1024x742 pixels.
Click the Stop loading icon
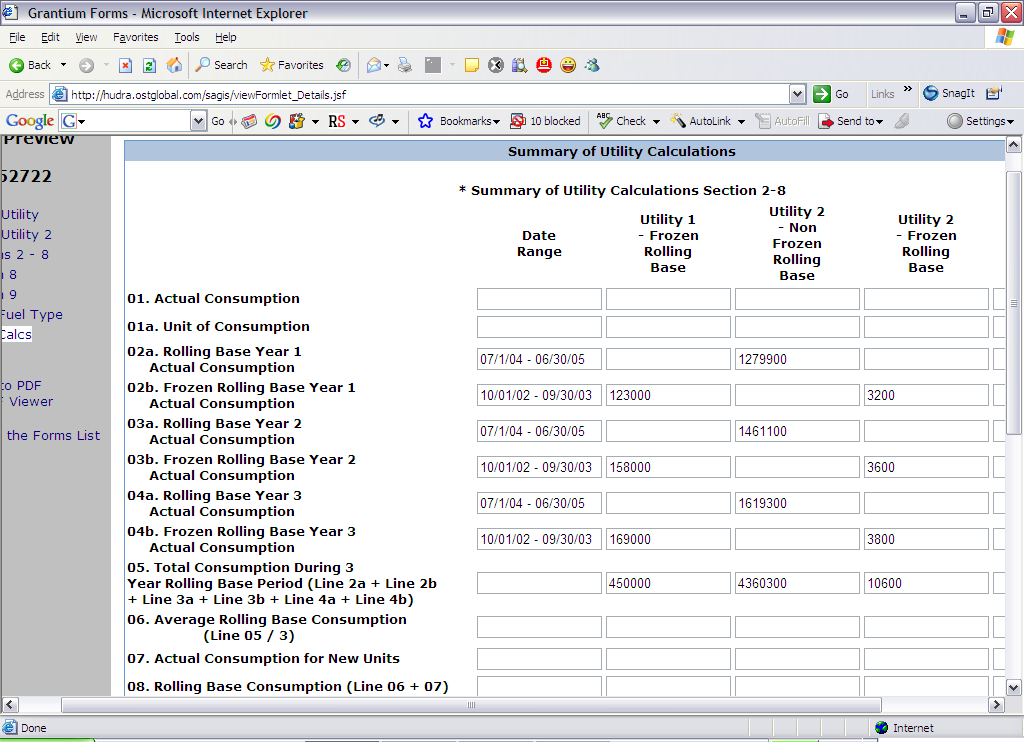point(126,65)
